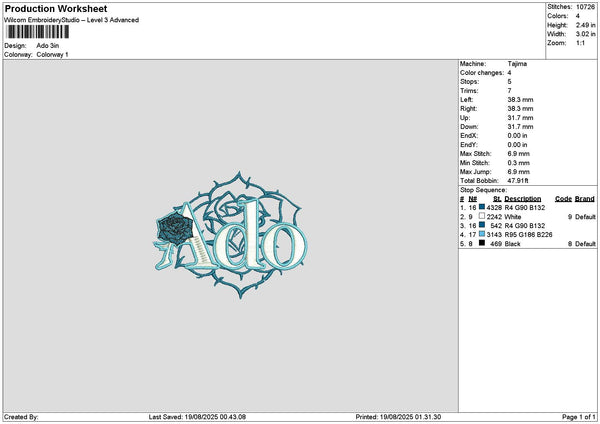Image resolution: width=600 pixels, height=424 pixels.
Task: Click the letter 'o' in the Ado design
Action: pos(285,245)
